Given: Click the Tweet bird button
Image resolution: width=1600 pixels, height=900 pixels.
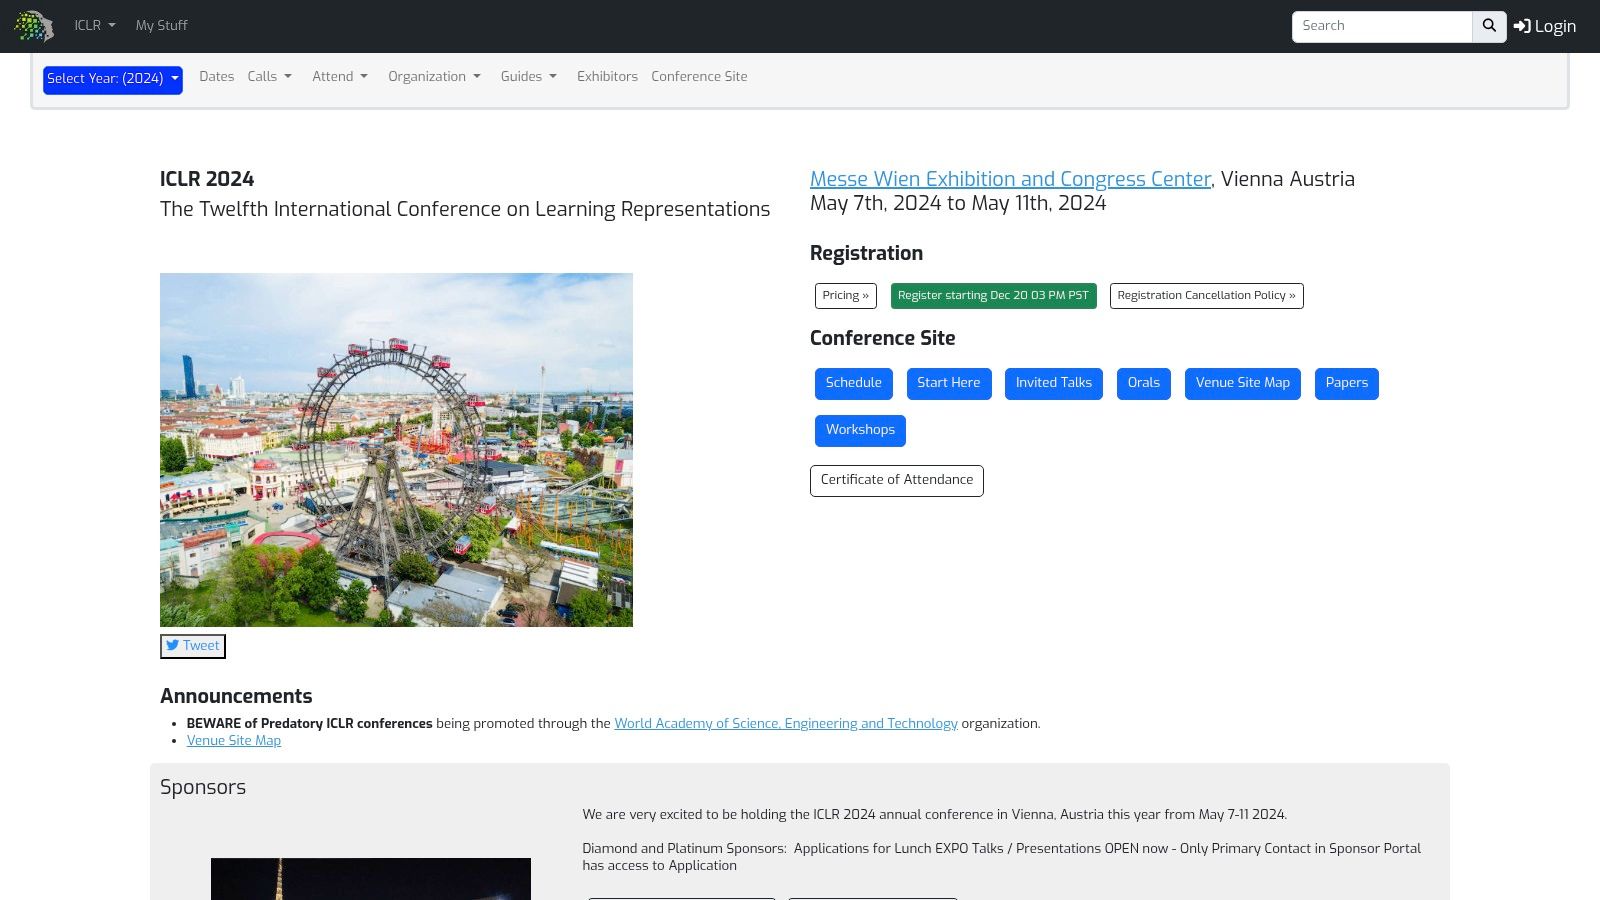Looking at the screenshot, I should click(x=193, y=646).
